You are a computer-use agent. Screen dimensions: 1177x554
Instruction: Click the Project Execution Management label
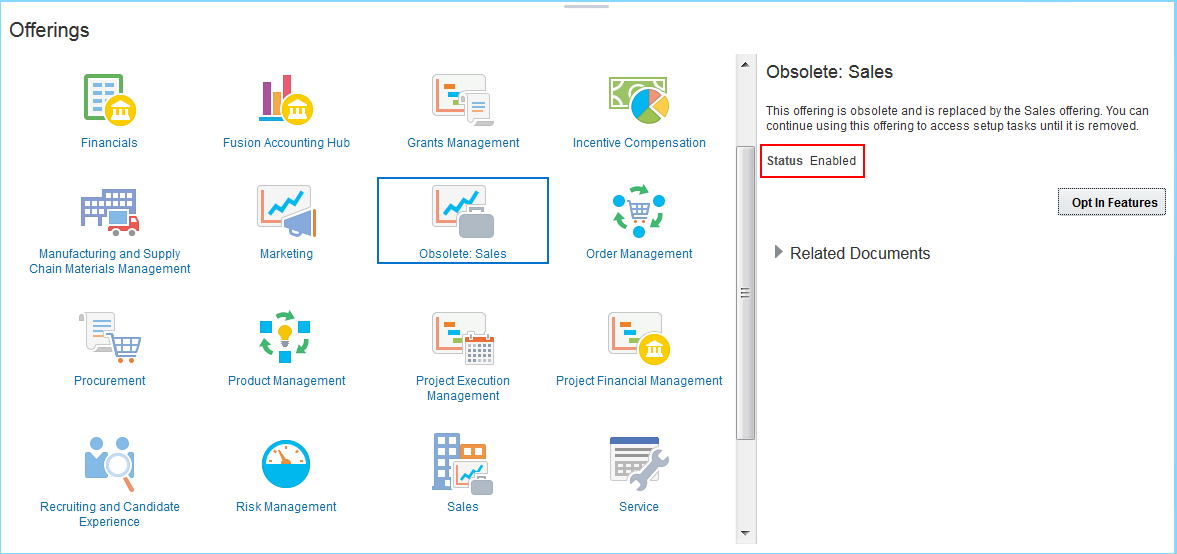pyautogui.click(x=463, y=388)
